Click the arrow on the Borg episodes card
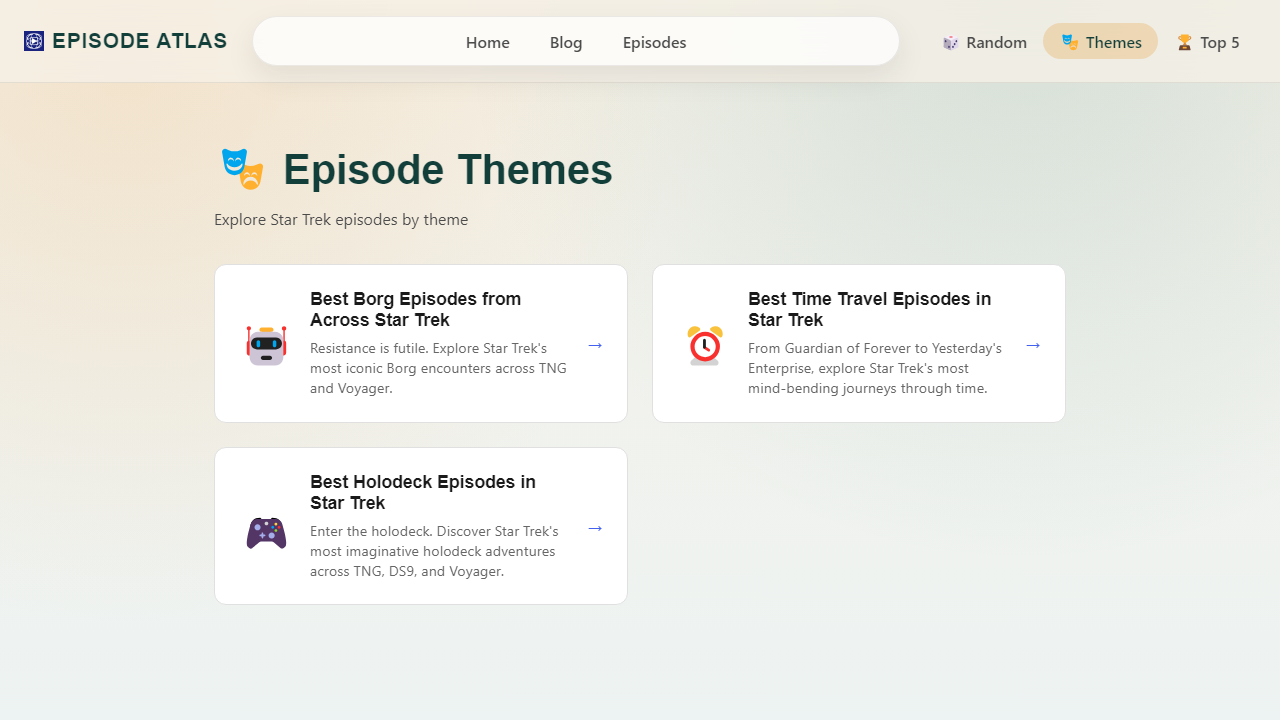Image resolution: width=1280 pixels, height=720 pixels. click(x=595, y=344)
